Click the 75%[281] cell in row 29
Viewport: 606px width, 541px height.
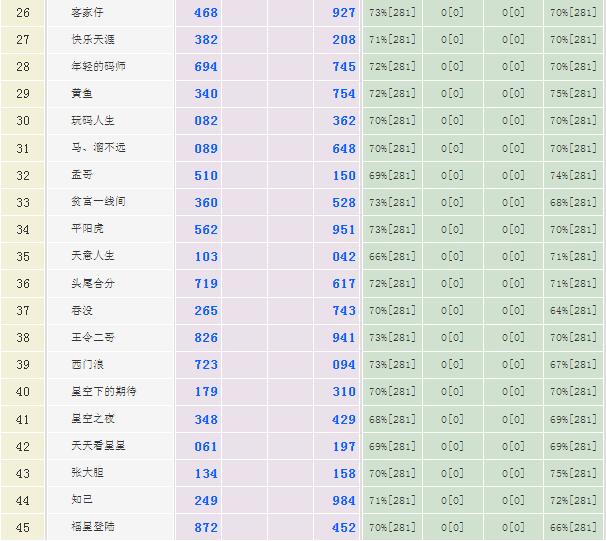[573, 94]
